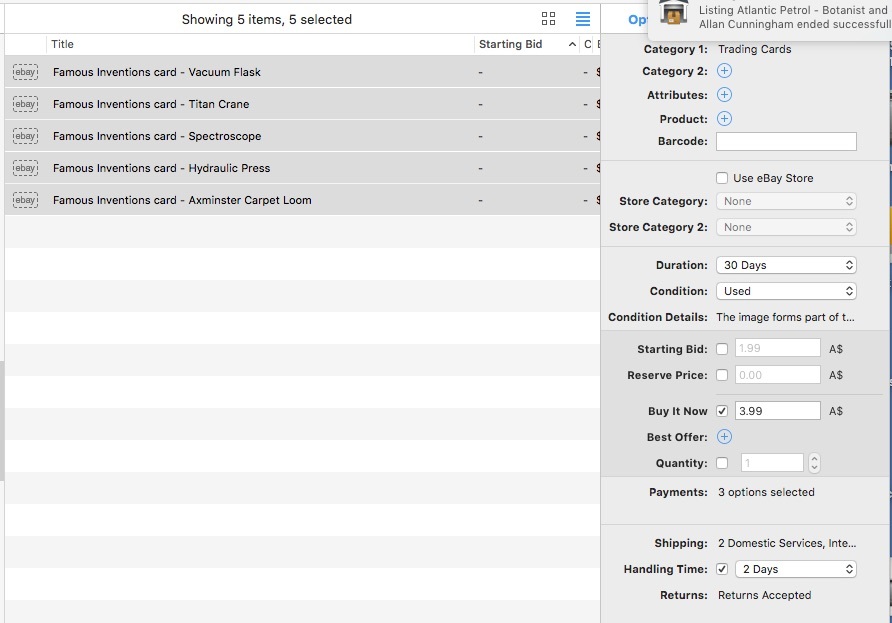The image size is (892, 623).
Task: Add Attributes with plus icon
Action: tap(724, 94)
